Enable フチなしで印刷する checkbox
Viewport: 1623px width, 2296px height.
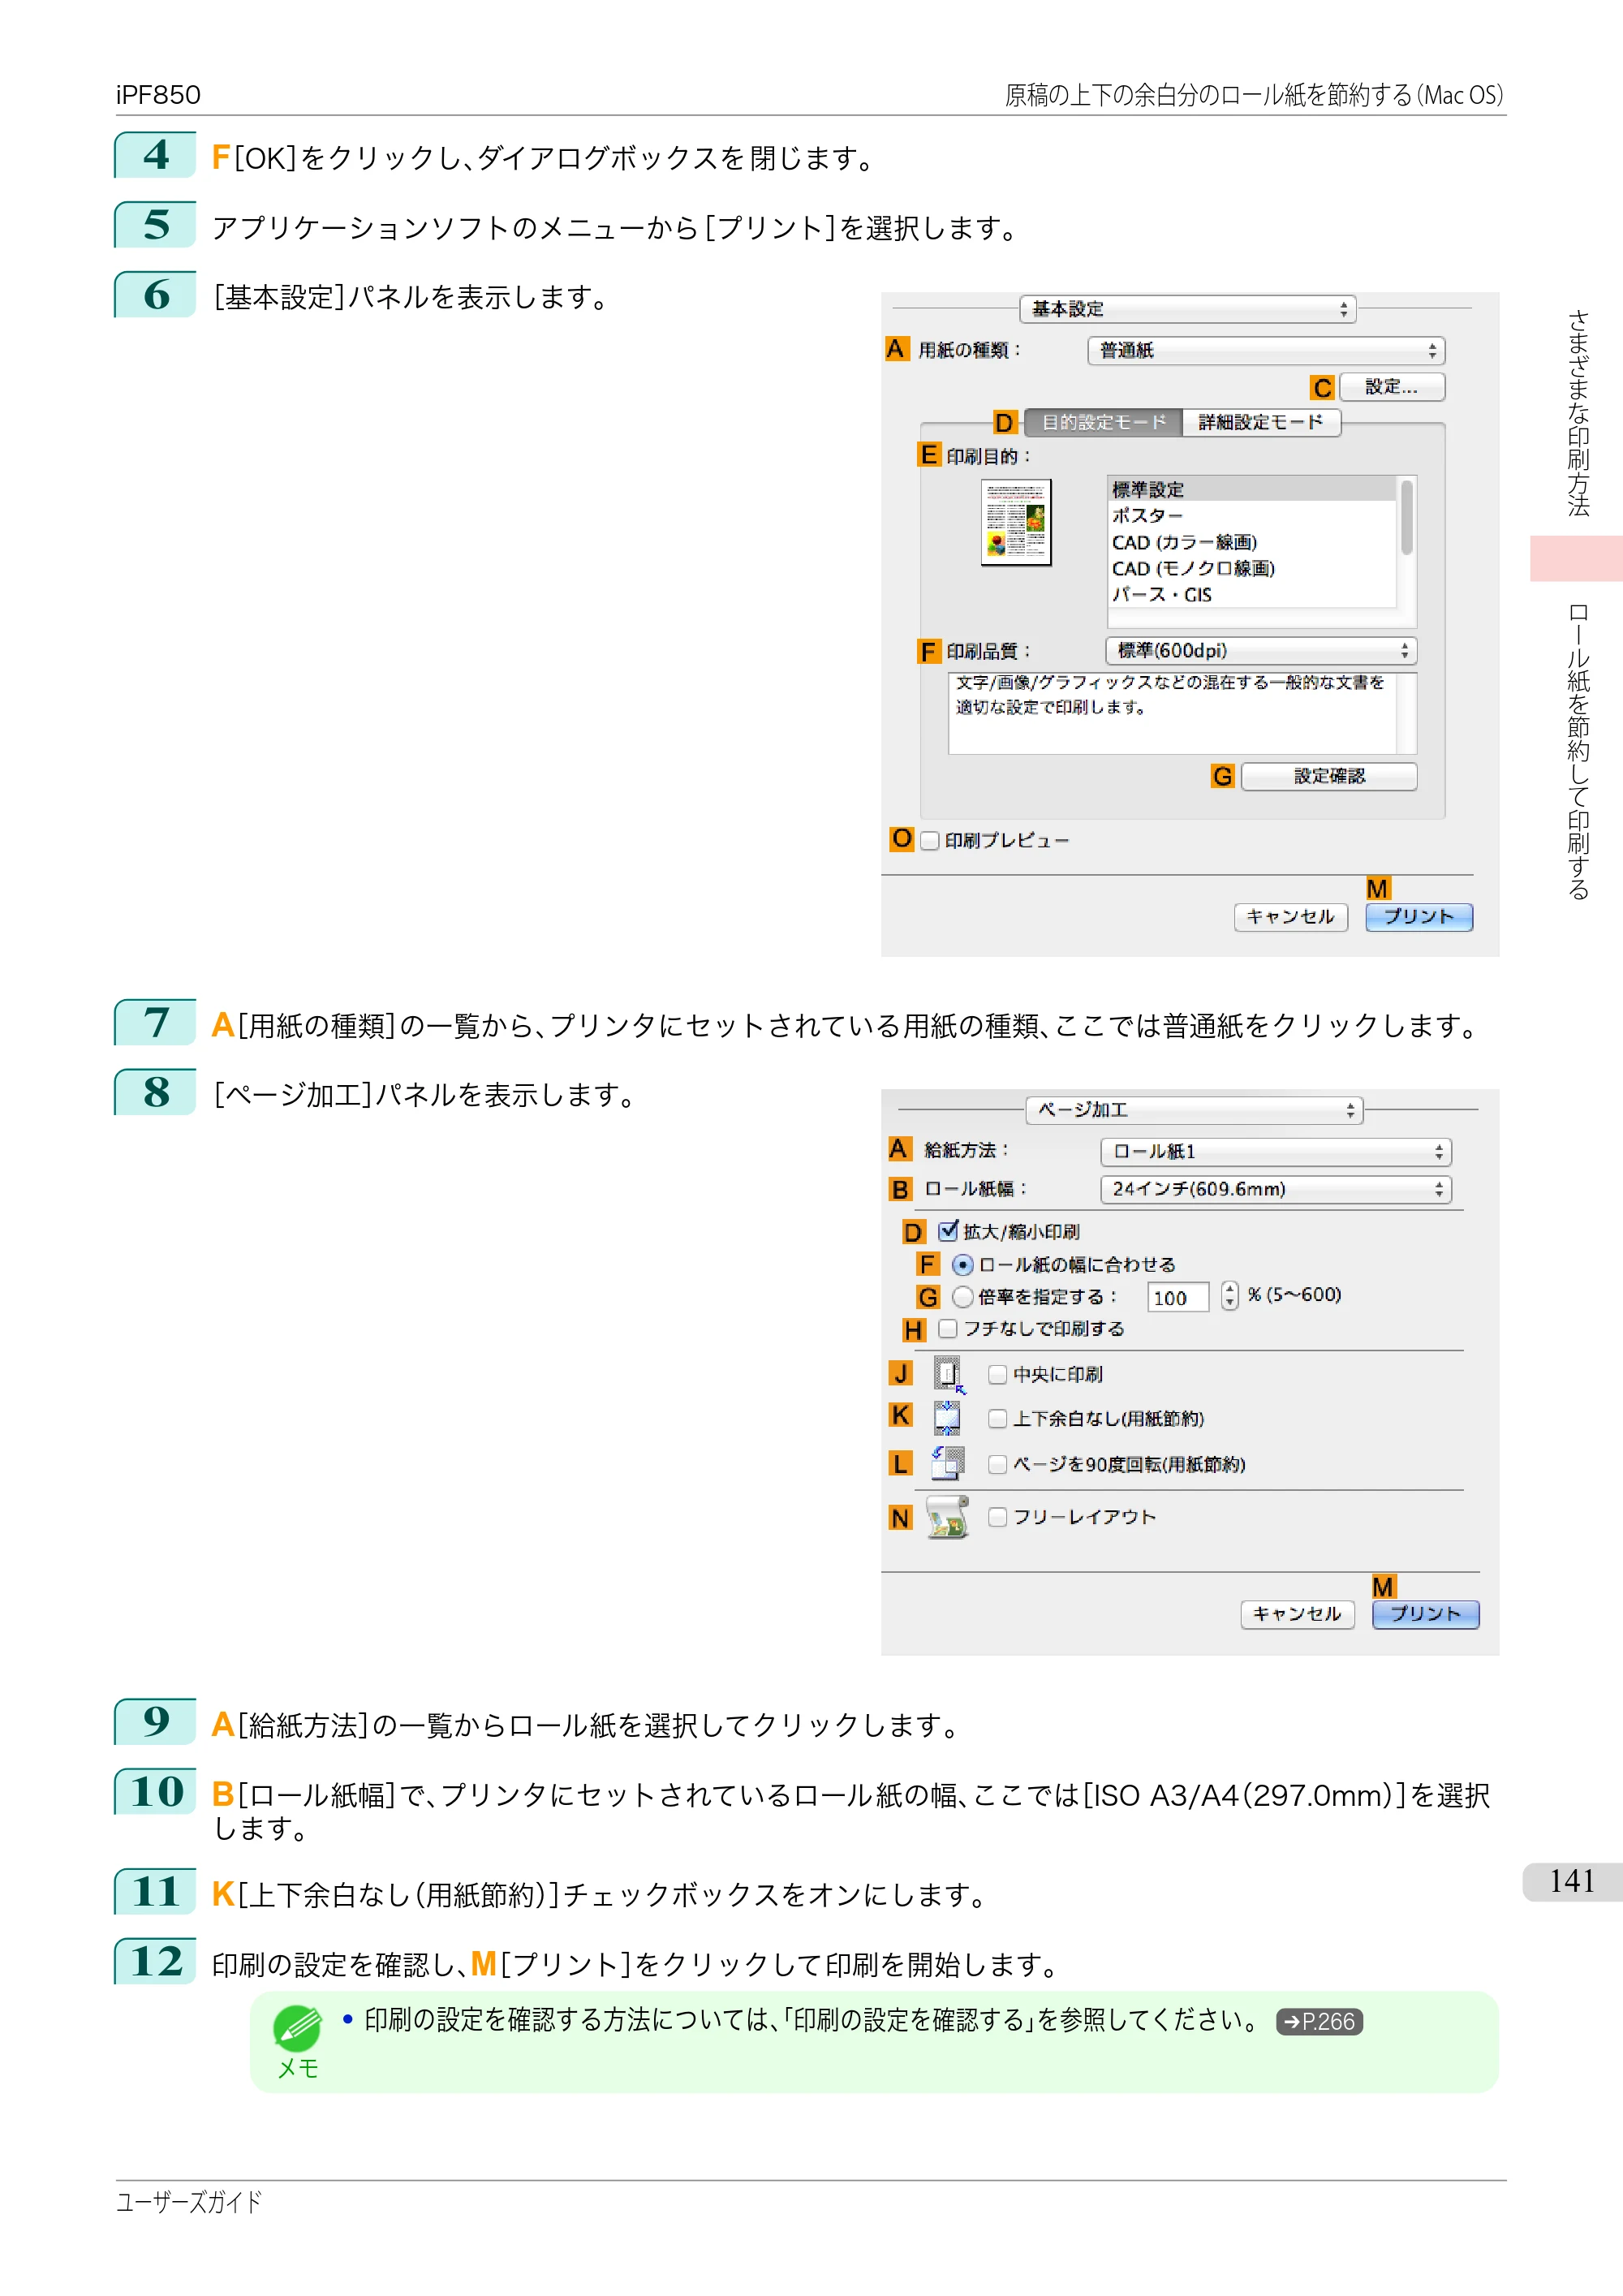click(x=948, y=1329)
